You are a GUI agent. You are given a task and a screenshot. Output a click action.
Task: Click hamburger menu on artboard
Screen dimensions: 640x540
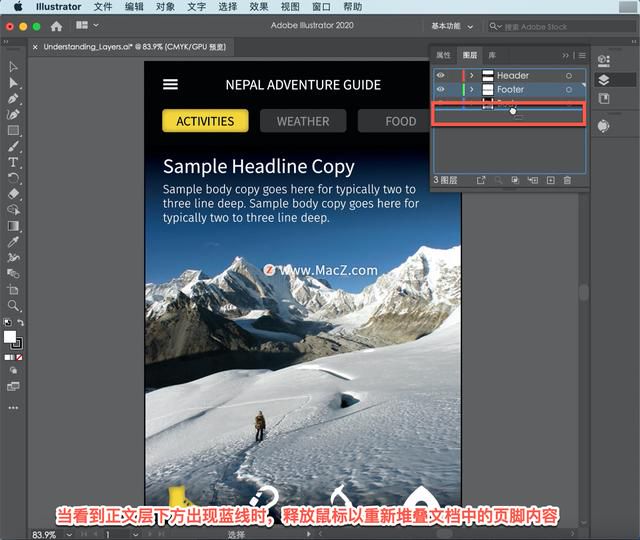(170, 84)
